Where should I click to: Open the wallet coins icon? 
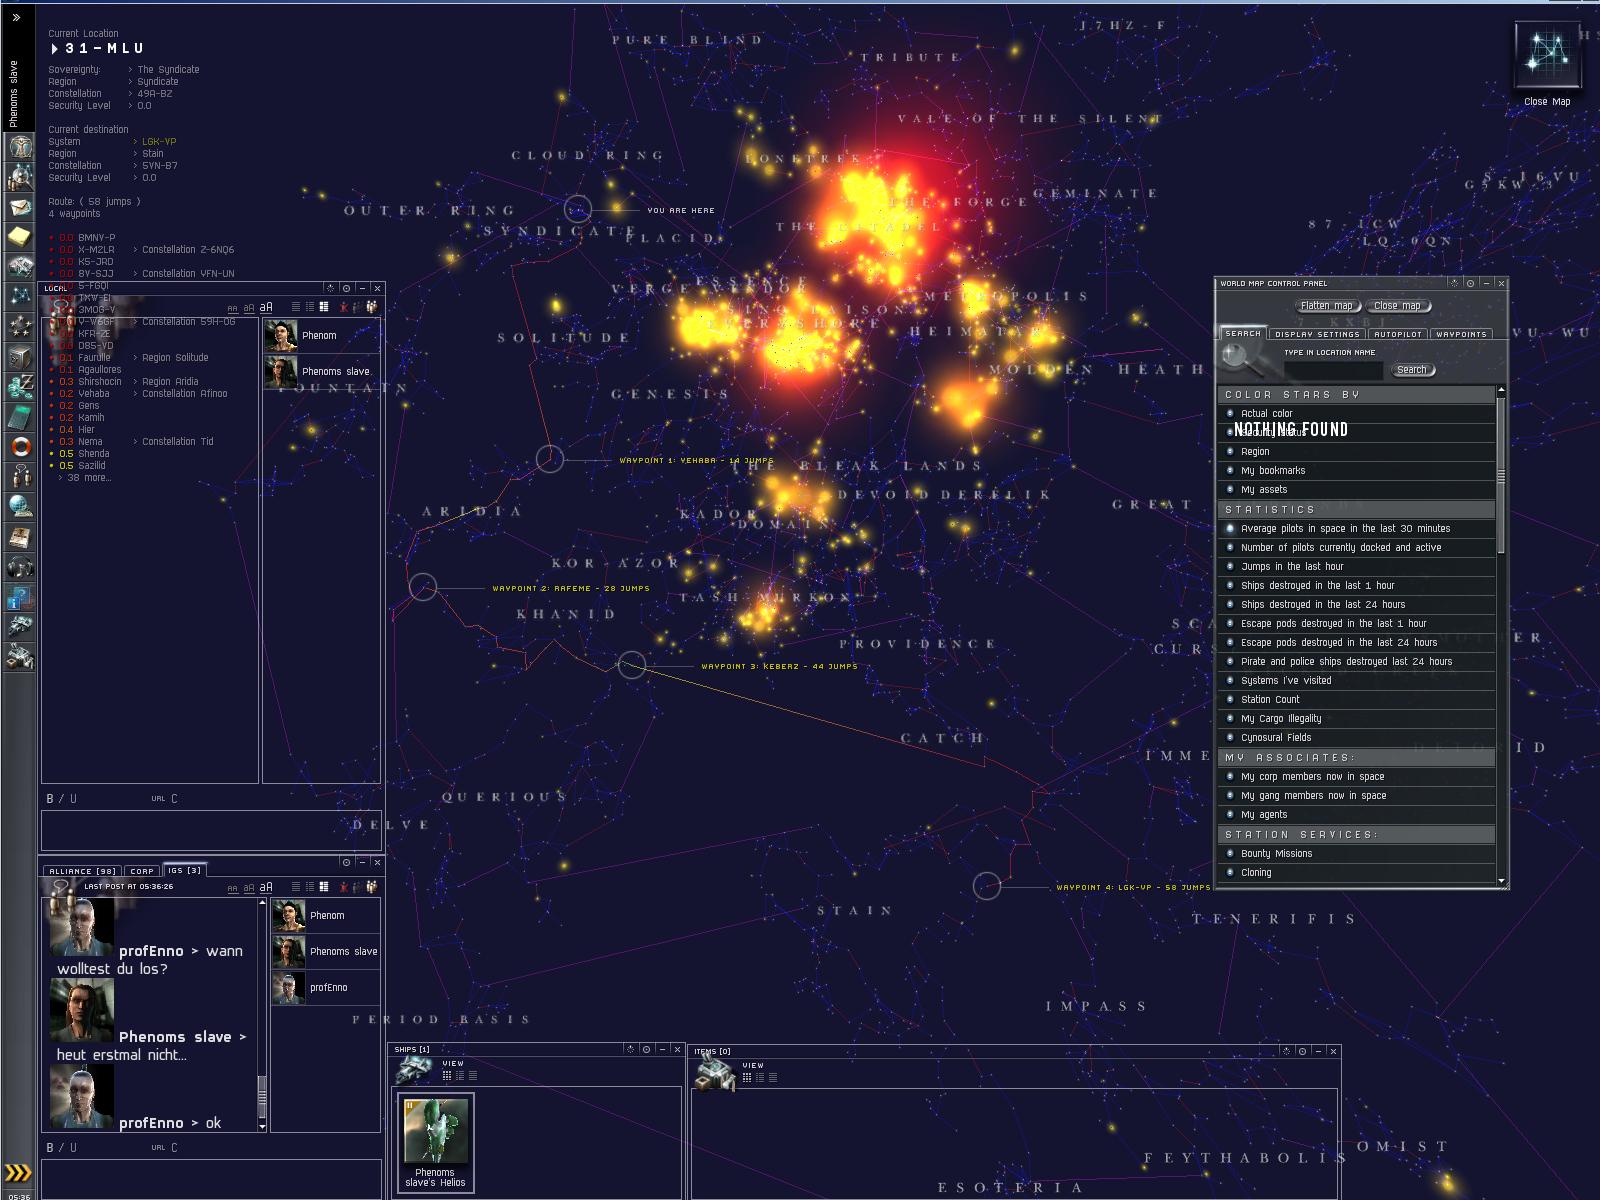click(x=20, y=387)
